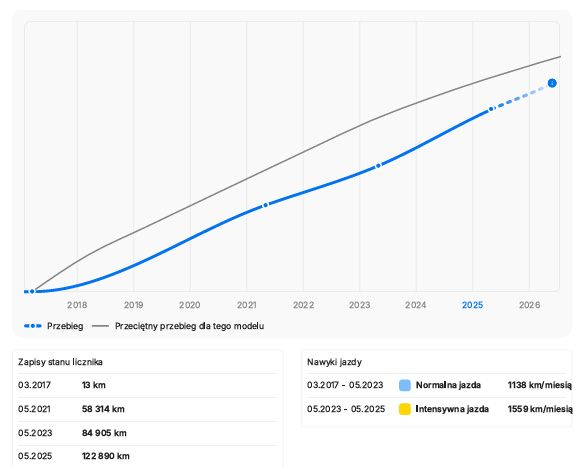Click the 2026 year axis label
Viewport: 585px width, 468px height.
pyautogui.click(x=529, y=305)
